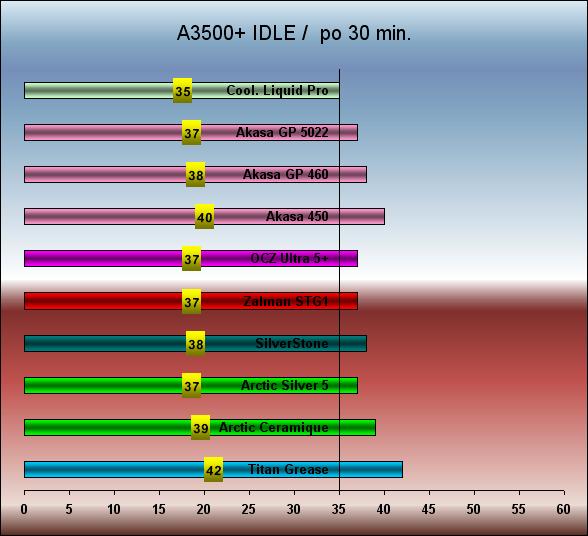Image resolution: width=588 pixels, height=536 pixels.
Task: Select the 'Akasa GP 460' label
Action: pyautogui.click(x=286, y=174)
